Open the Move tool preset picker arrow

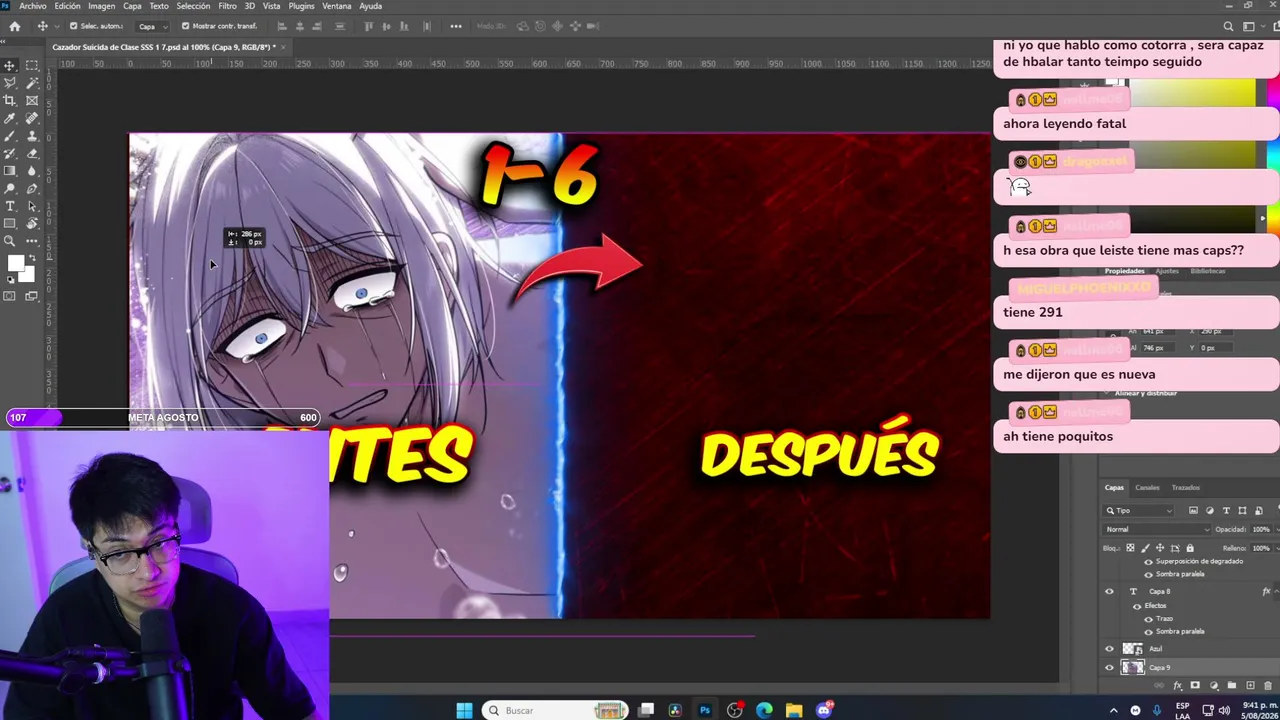pos(55,26)
